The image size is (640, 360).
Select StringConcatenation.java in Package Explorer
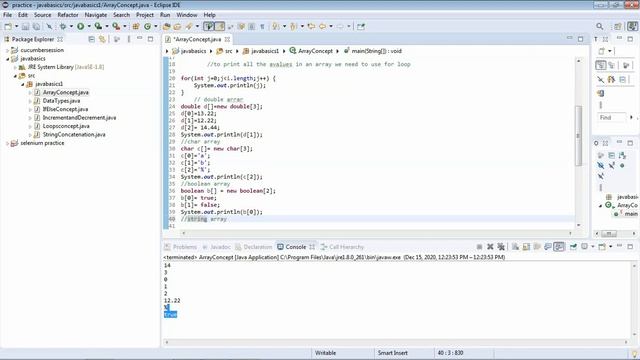coord(74,135)
